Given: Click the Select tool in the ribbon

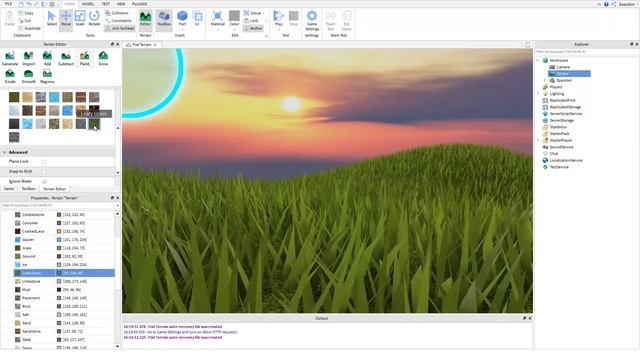Looking at the screenshot, I should (51, 19).
